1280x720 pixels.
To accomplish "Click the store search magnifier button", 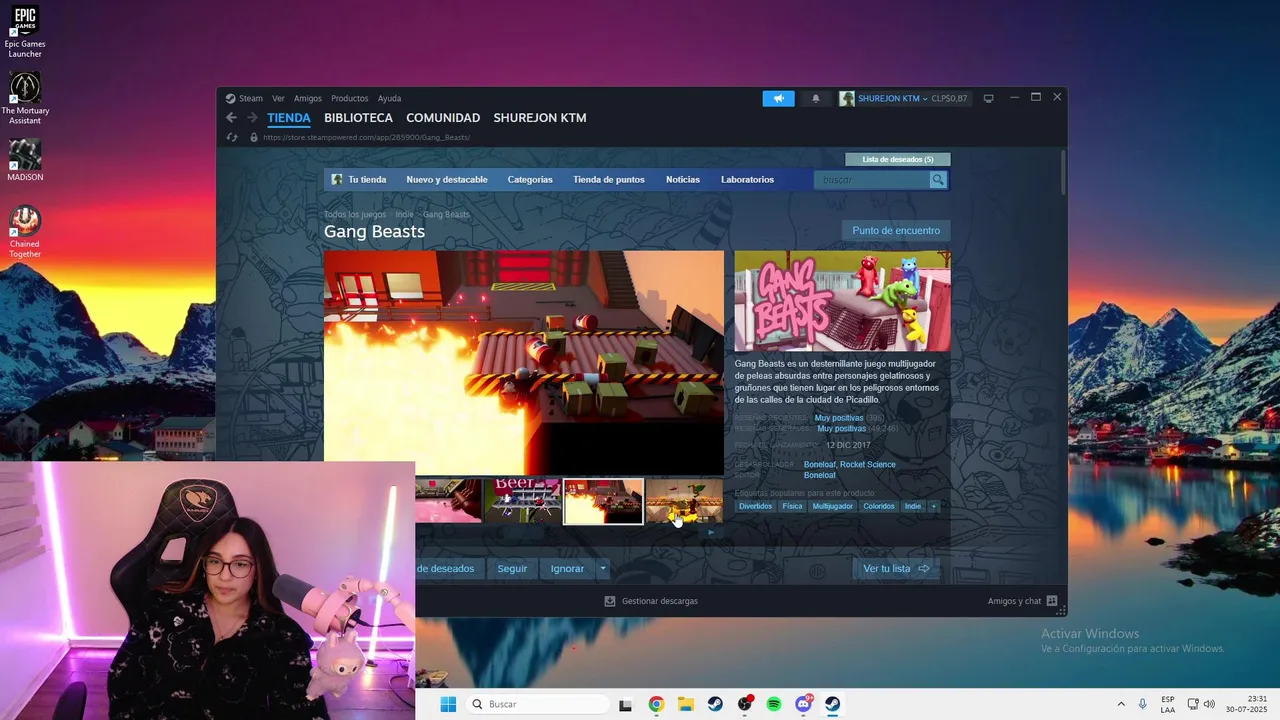I will tap(937, 180).
